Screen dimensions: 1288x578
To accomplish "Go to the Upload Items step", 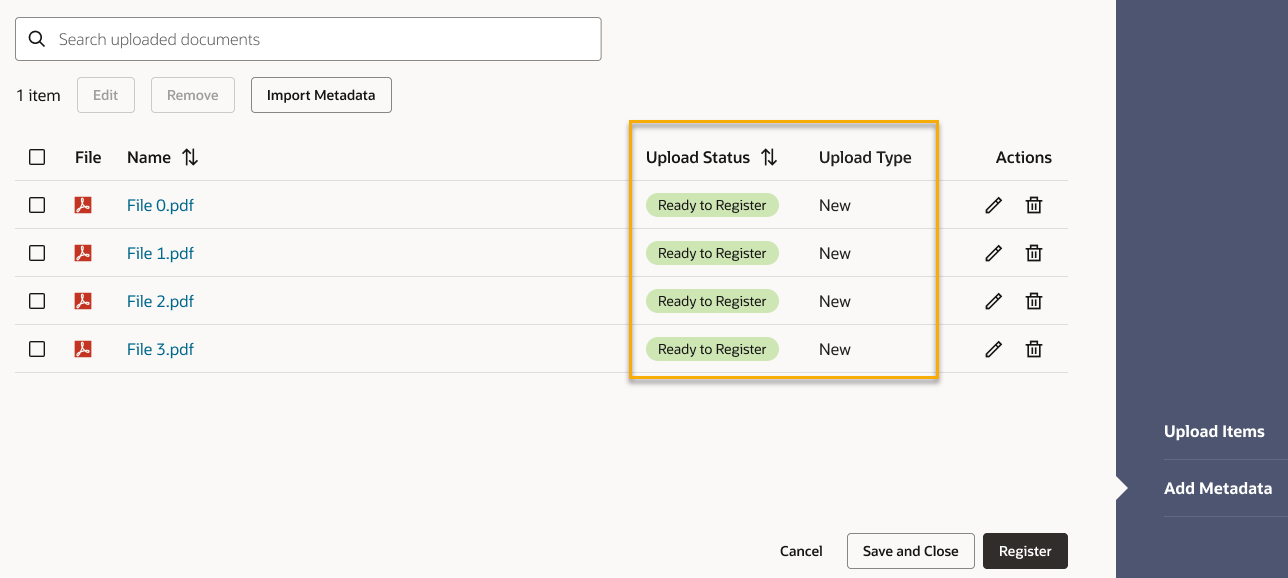I will point(1214,432).
